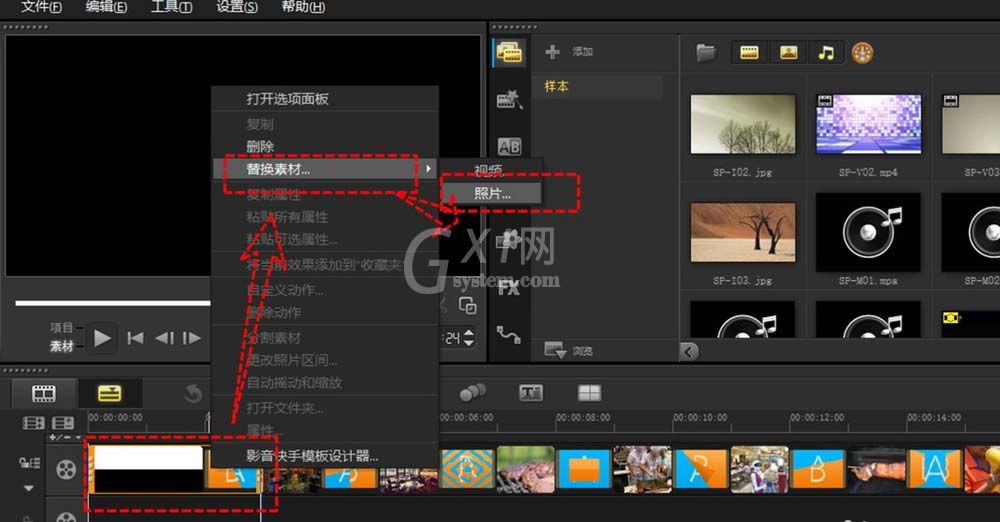The height and width of the screenshot is (522, 1000).
Task: Click the overlay track film reel icon
Action: pyautogui.click(x=66, y=517)
